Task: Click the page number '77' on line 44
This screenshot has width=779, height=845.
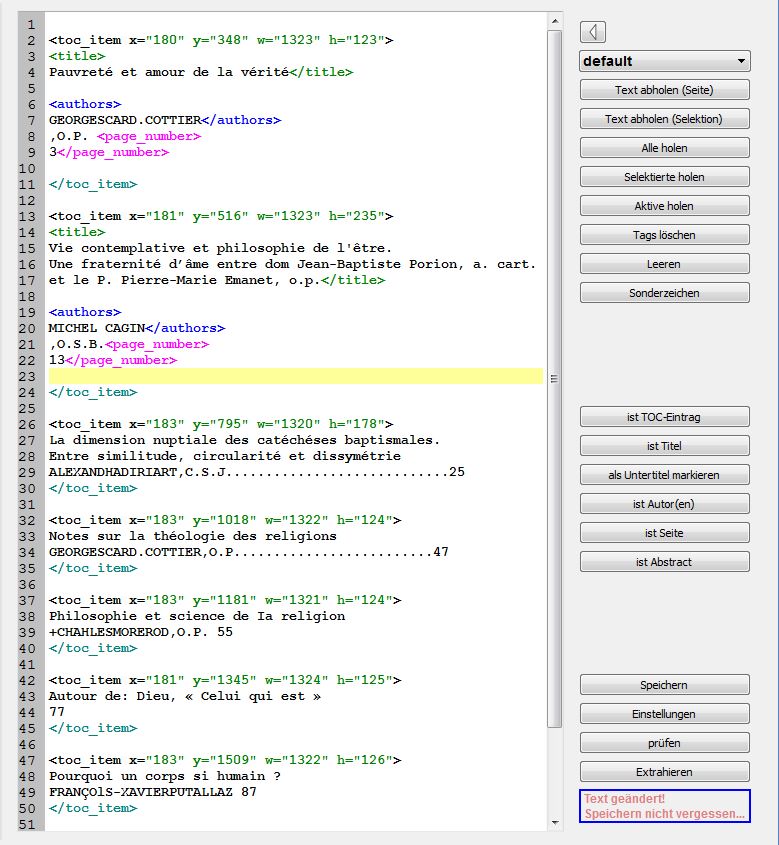Action: (57, 712)
